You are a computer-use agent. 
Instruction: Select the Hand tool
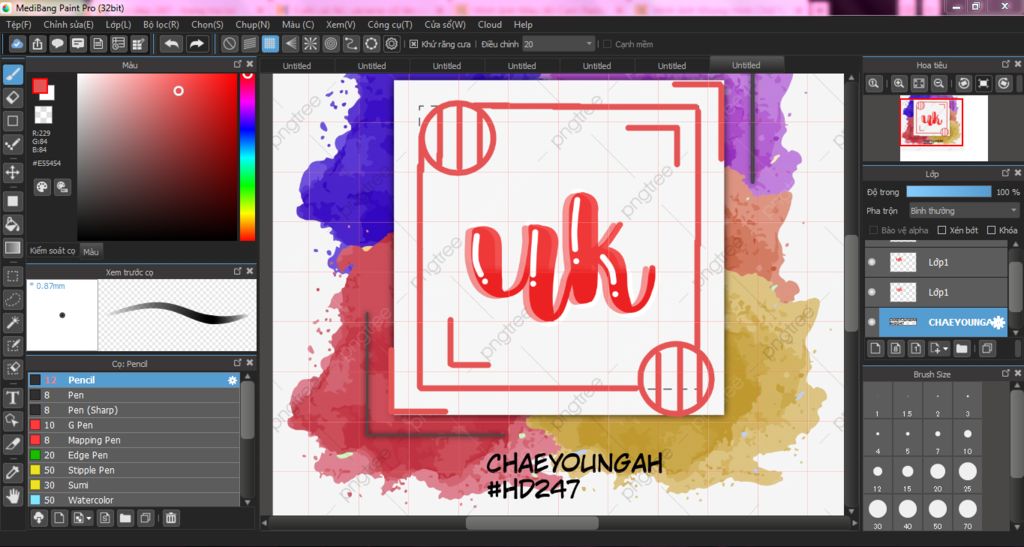click(x=12, y=496)
